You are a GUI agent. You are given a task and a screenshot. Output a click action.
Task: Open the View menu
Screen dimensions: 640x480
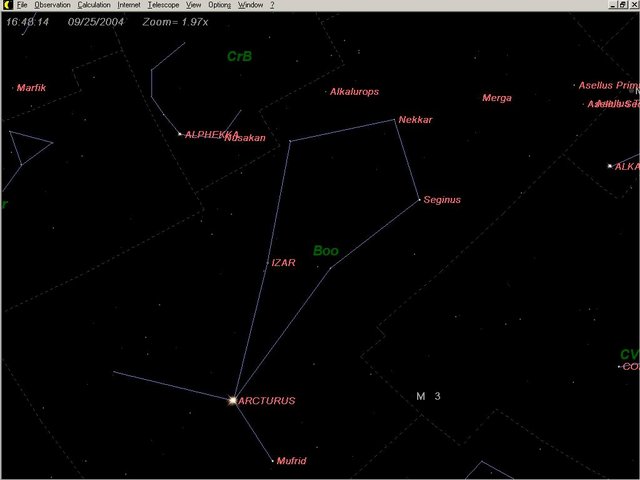(x=193, y=5)
